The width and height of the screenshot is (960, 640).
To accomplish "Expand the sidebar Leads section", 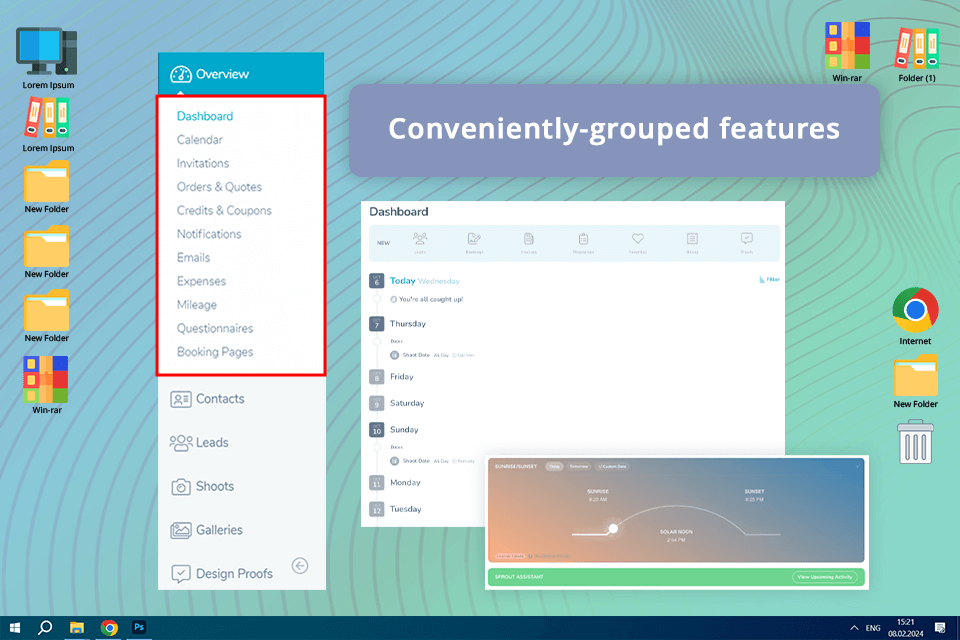I will [x=199, y=442].
